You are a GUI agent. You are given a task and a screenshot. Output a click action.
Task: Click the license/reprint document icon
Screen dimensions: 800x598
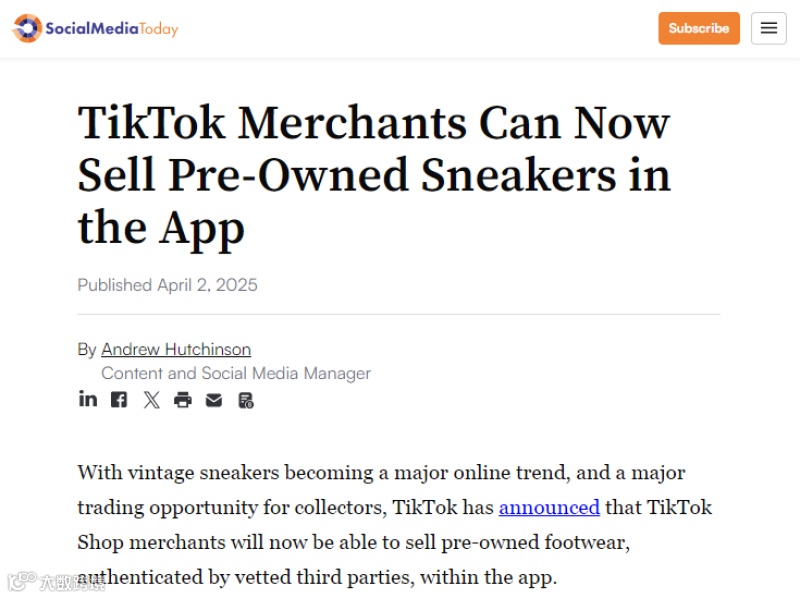[x=246, y=400]
